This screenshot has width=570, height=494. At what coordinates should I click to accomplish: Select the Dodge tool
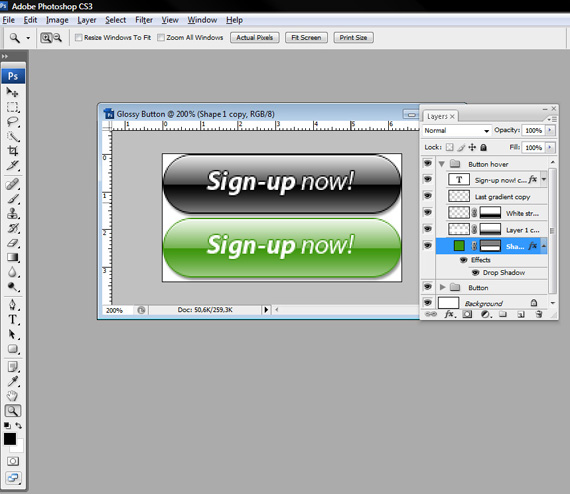click(x=12, y=287)
